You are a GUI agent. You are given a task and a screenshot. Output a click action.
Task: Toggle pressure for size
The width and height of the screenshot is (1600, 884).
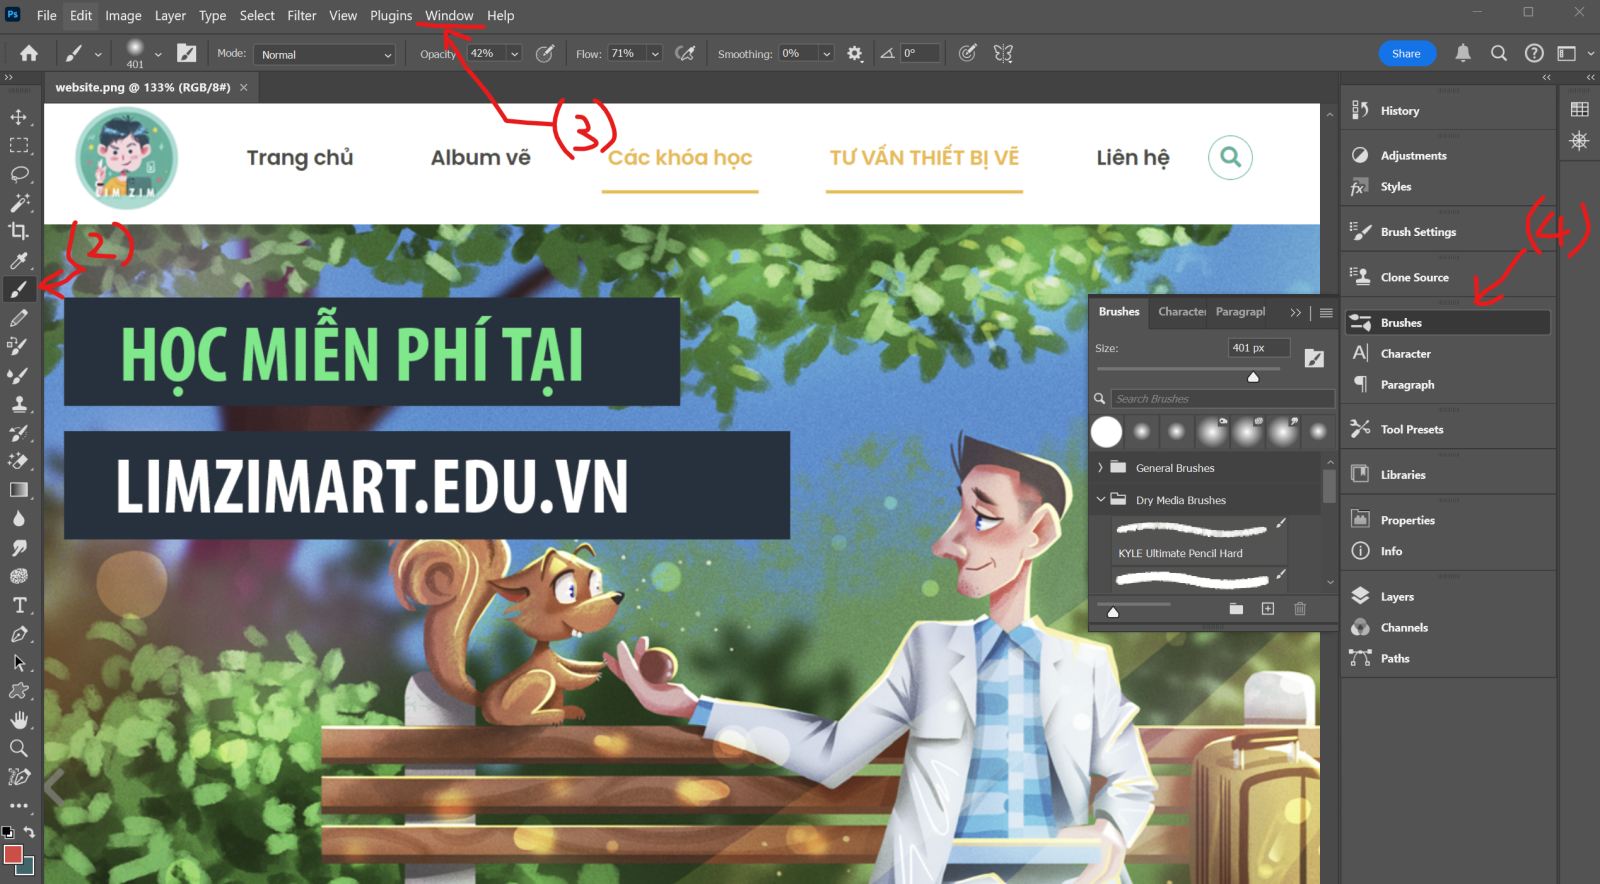[968, 54]
